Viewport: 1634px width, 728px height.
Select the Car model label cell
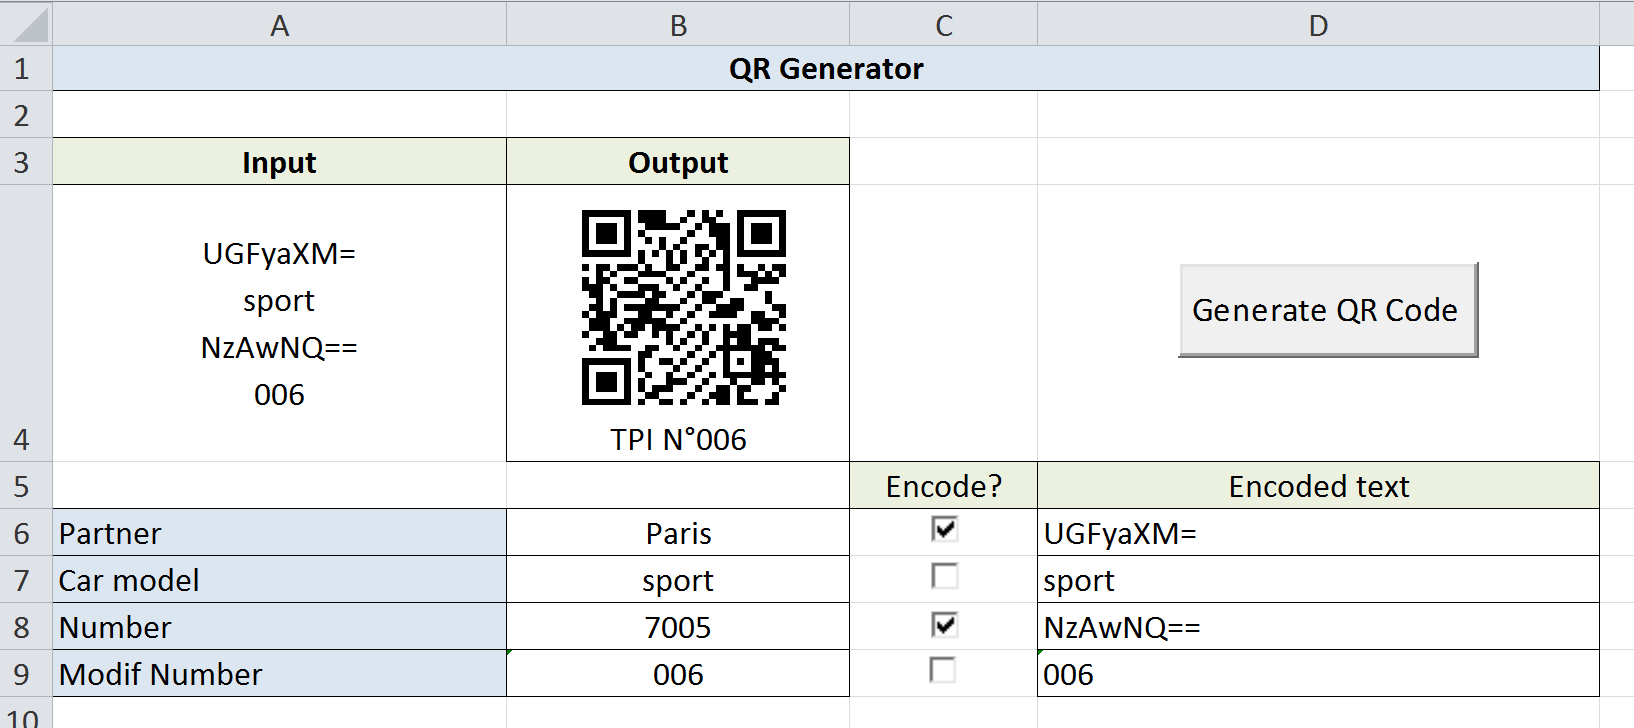click(279, 580)
